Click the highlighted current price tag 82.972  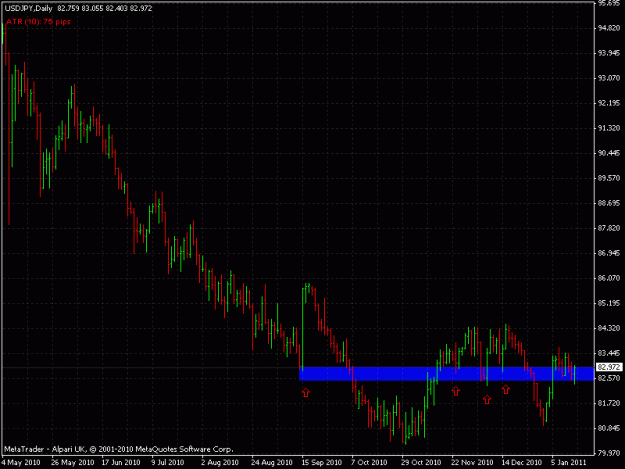[x=609, y=367]
